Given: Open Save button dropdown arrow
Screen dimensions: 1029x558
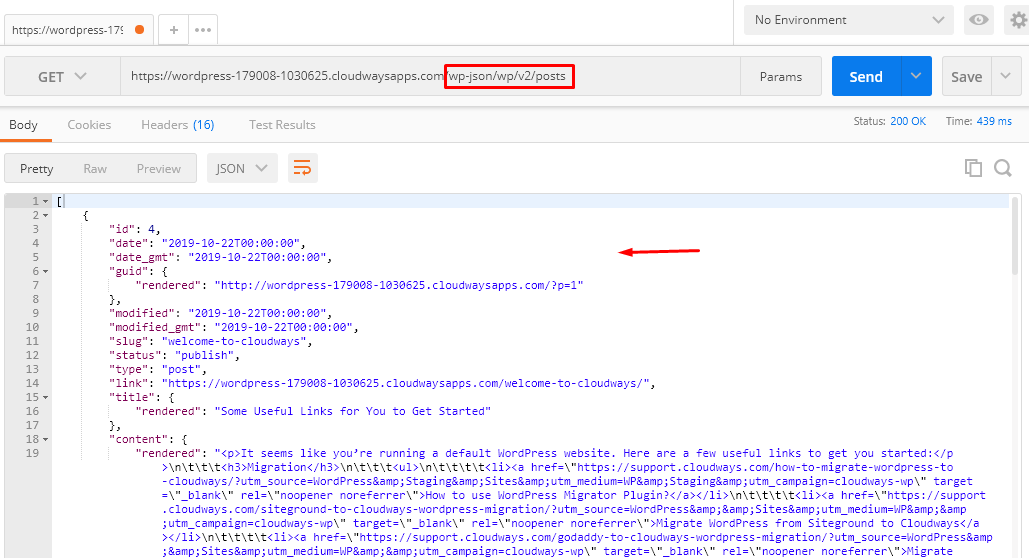Looking at the screenshot, I should coord(1005,76).
